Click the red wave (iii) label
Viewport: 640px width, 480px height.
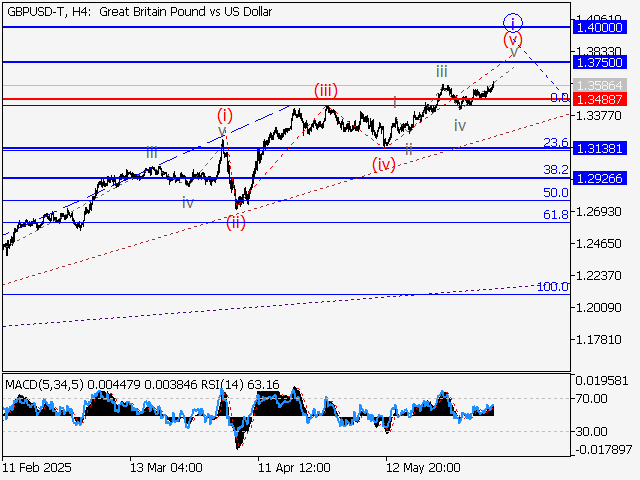[325, 91]
